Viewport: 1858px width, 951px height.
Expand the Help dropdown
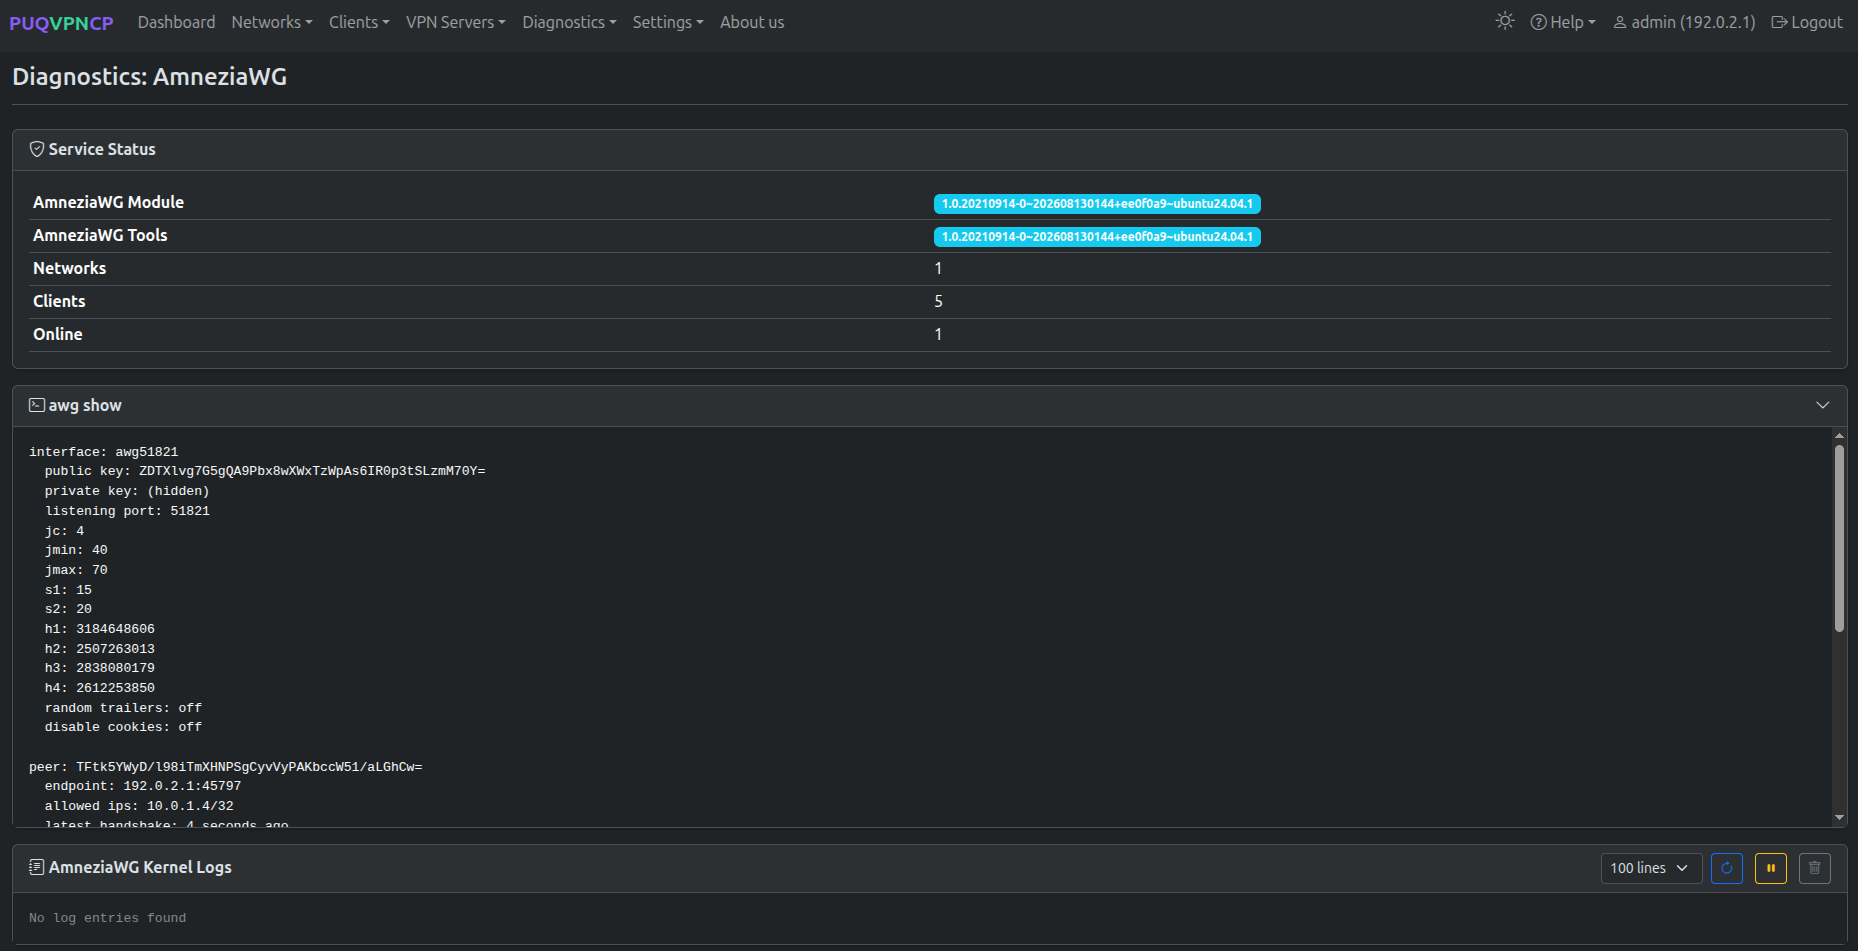point(1563,22)
